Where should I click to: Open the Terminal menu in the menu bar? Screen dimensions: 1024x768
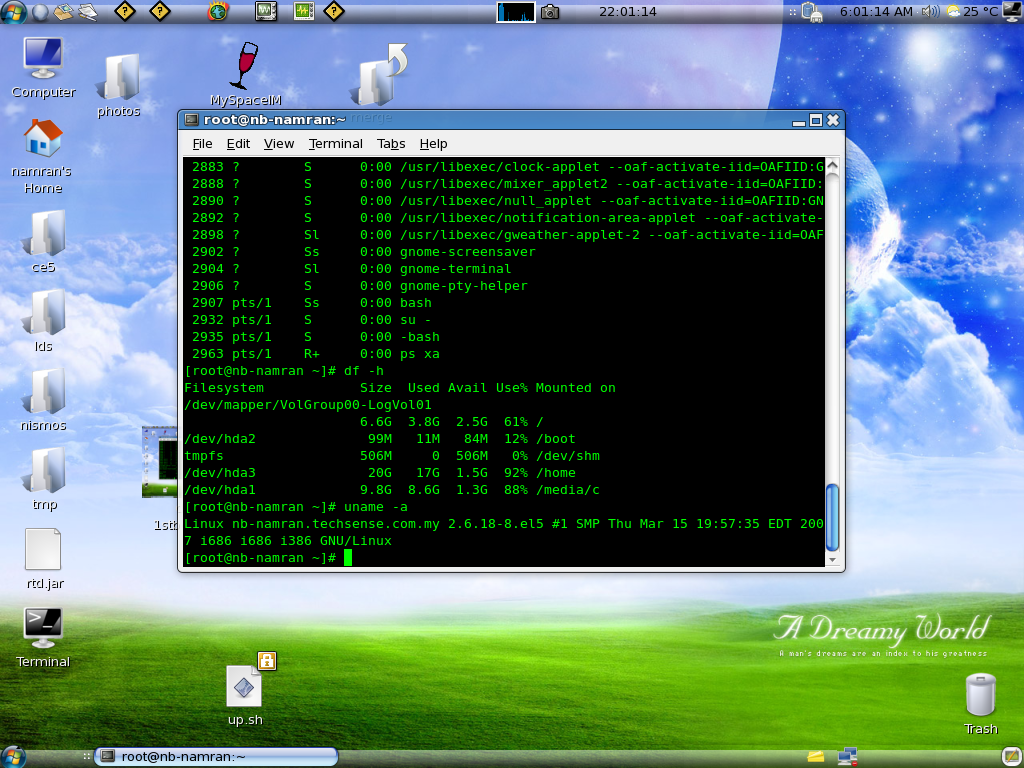pyautogui.click(x=335, y=144)
